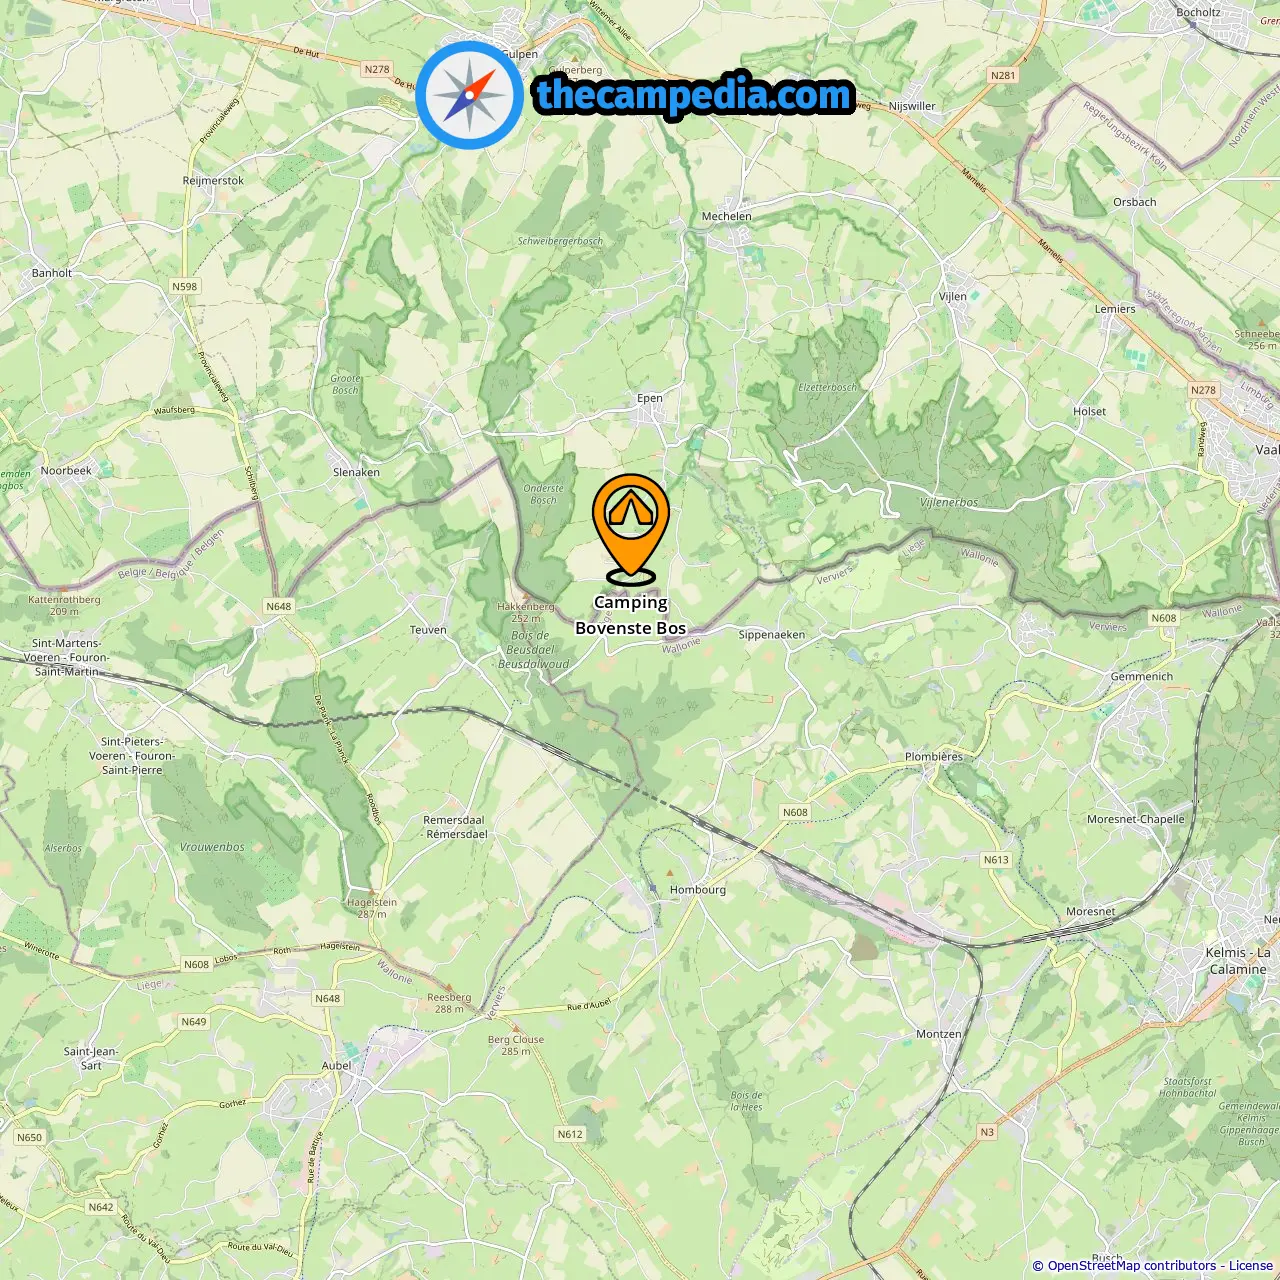Select the N281 road shield

point(1002,75)
